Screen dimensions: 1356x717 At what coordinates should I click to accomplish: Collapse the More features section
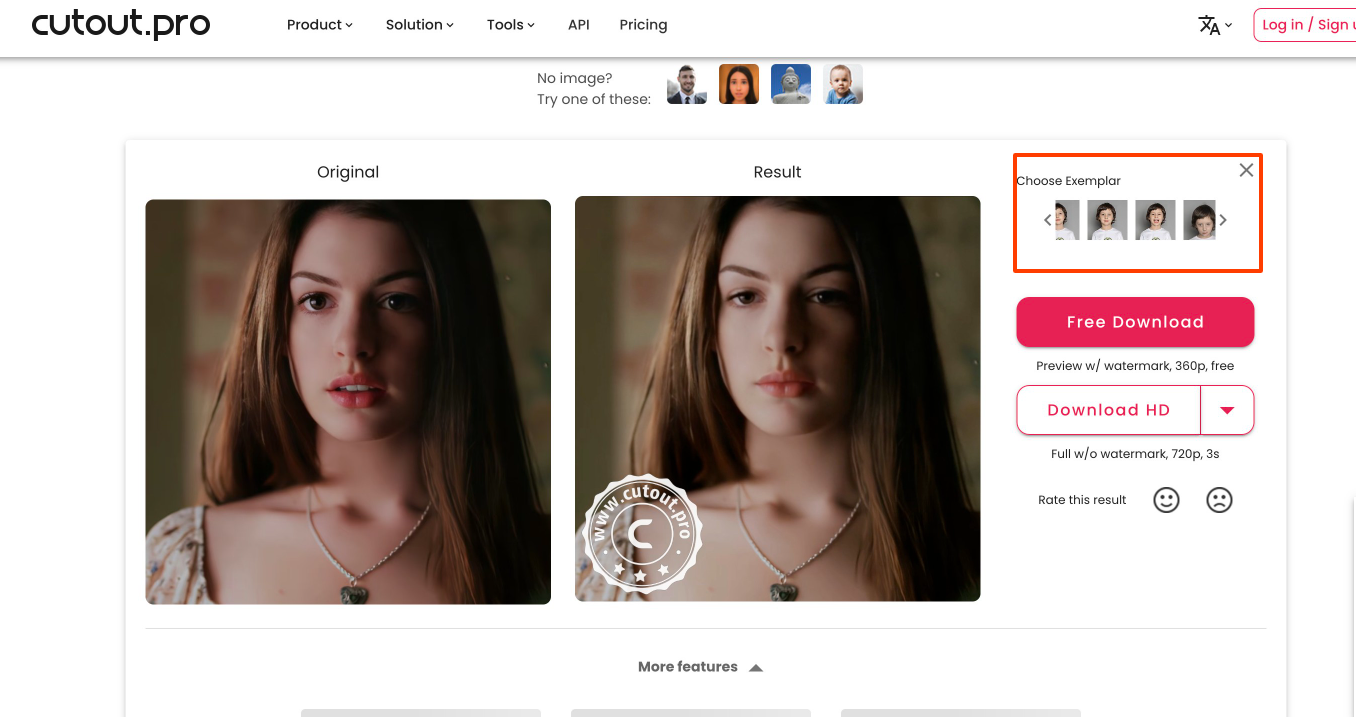(x=700, y=667)
